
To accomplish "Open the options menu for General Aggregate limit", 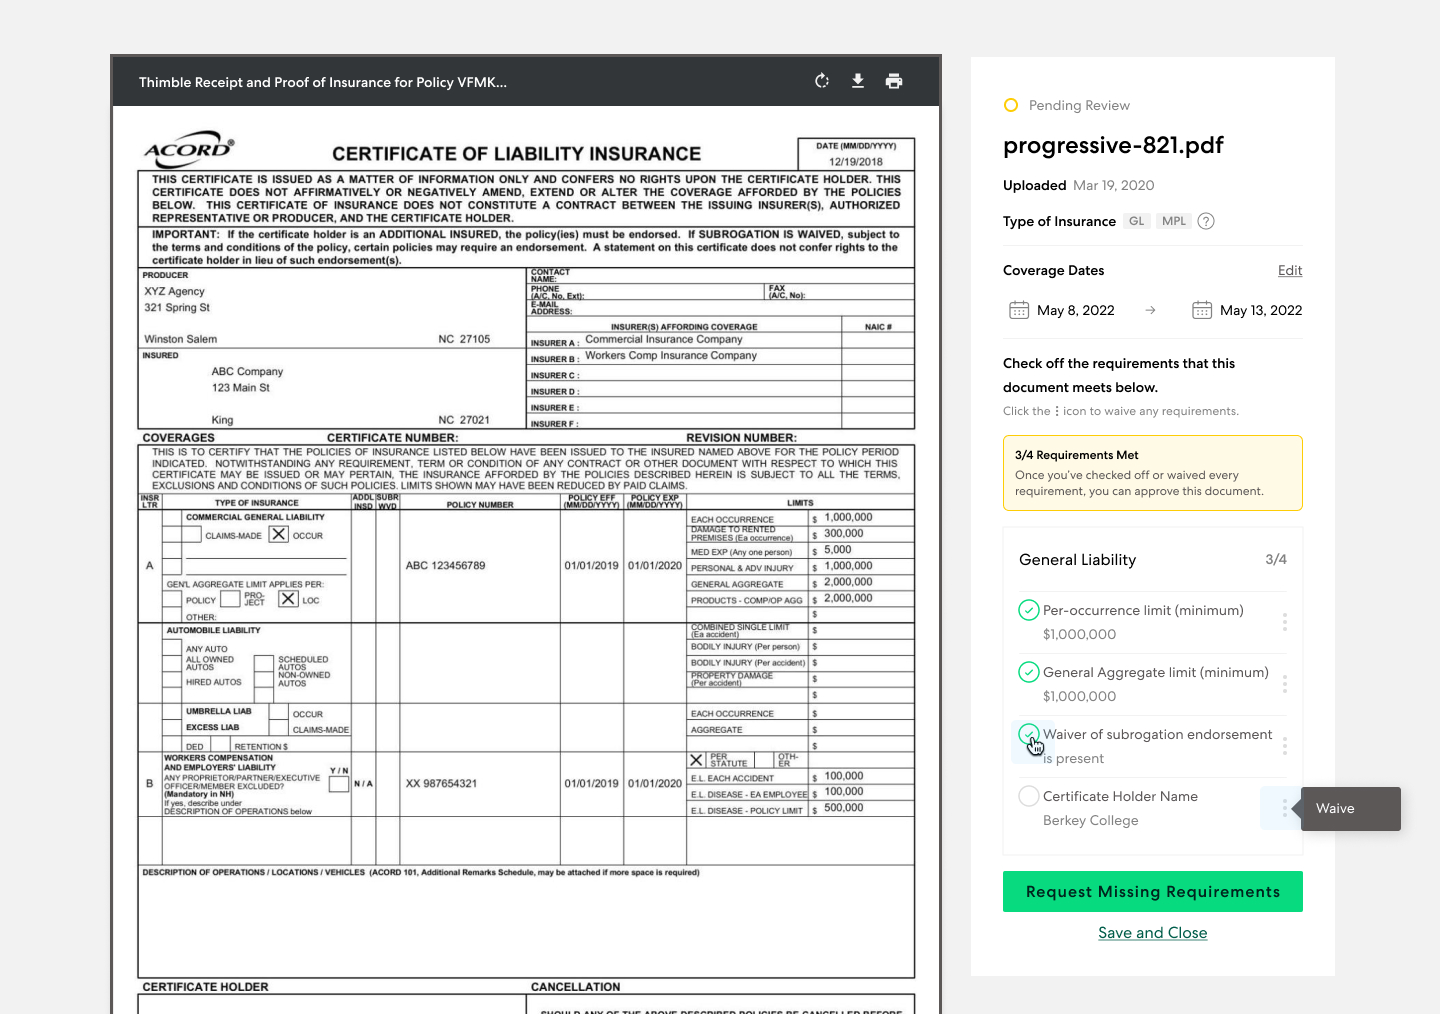I will [1284, 684].
